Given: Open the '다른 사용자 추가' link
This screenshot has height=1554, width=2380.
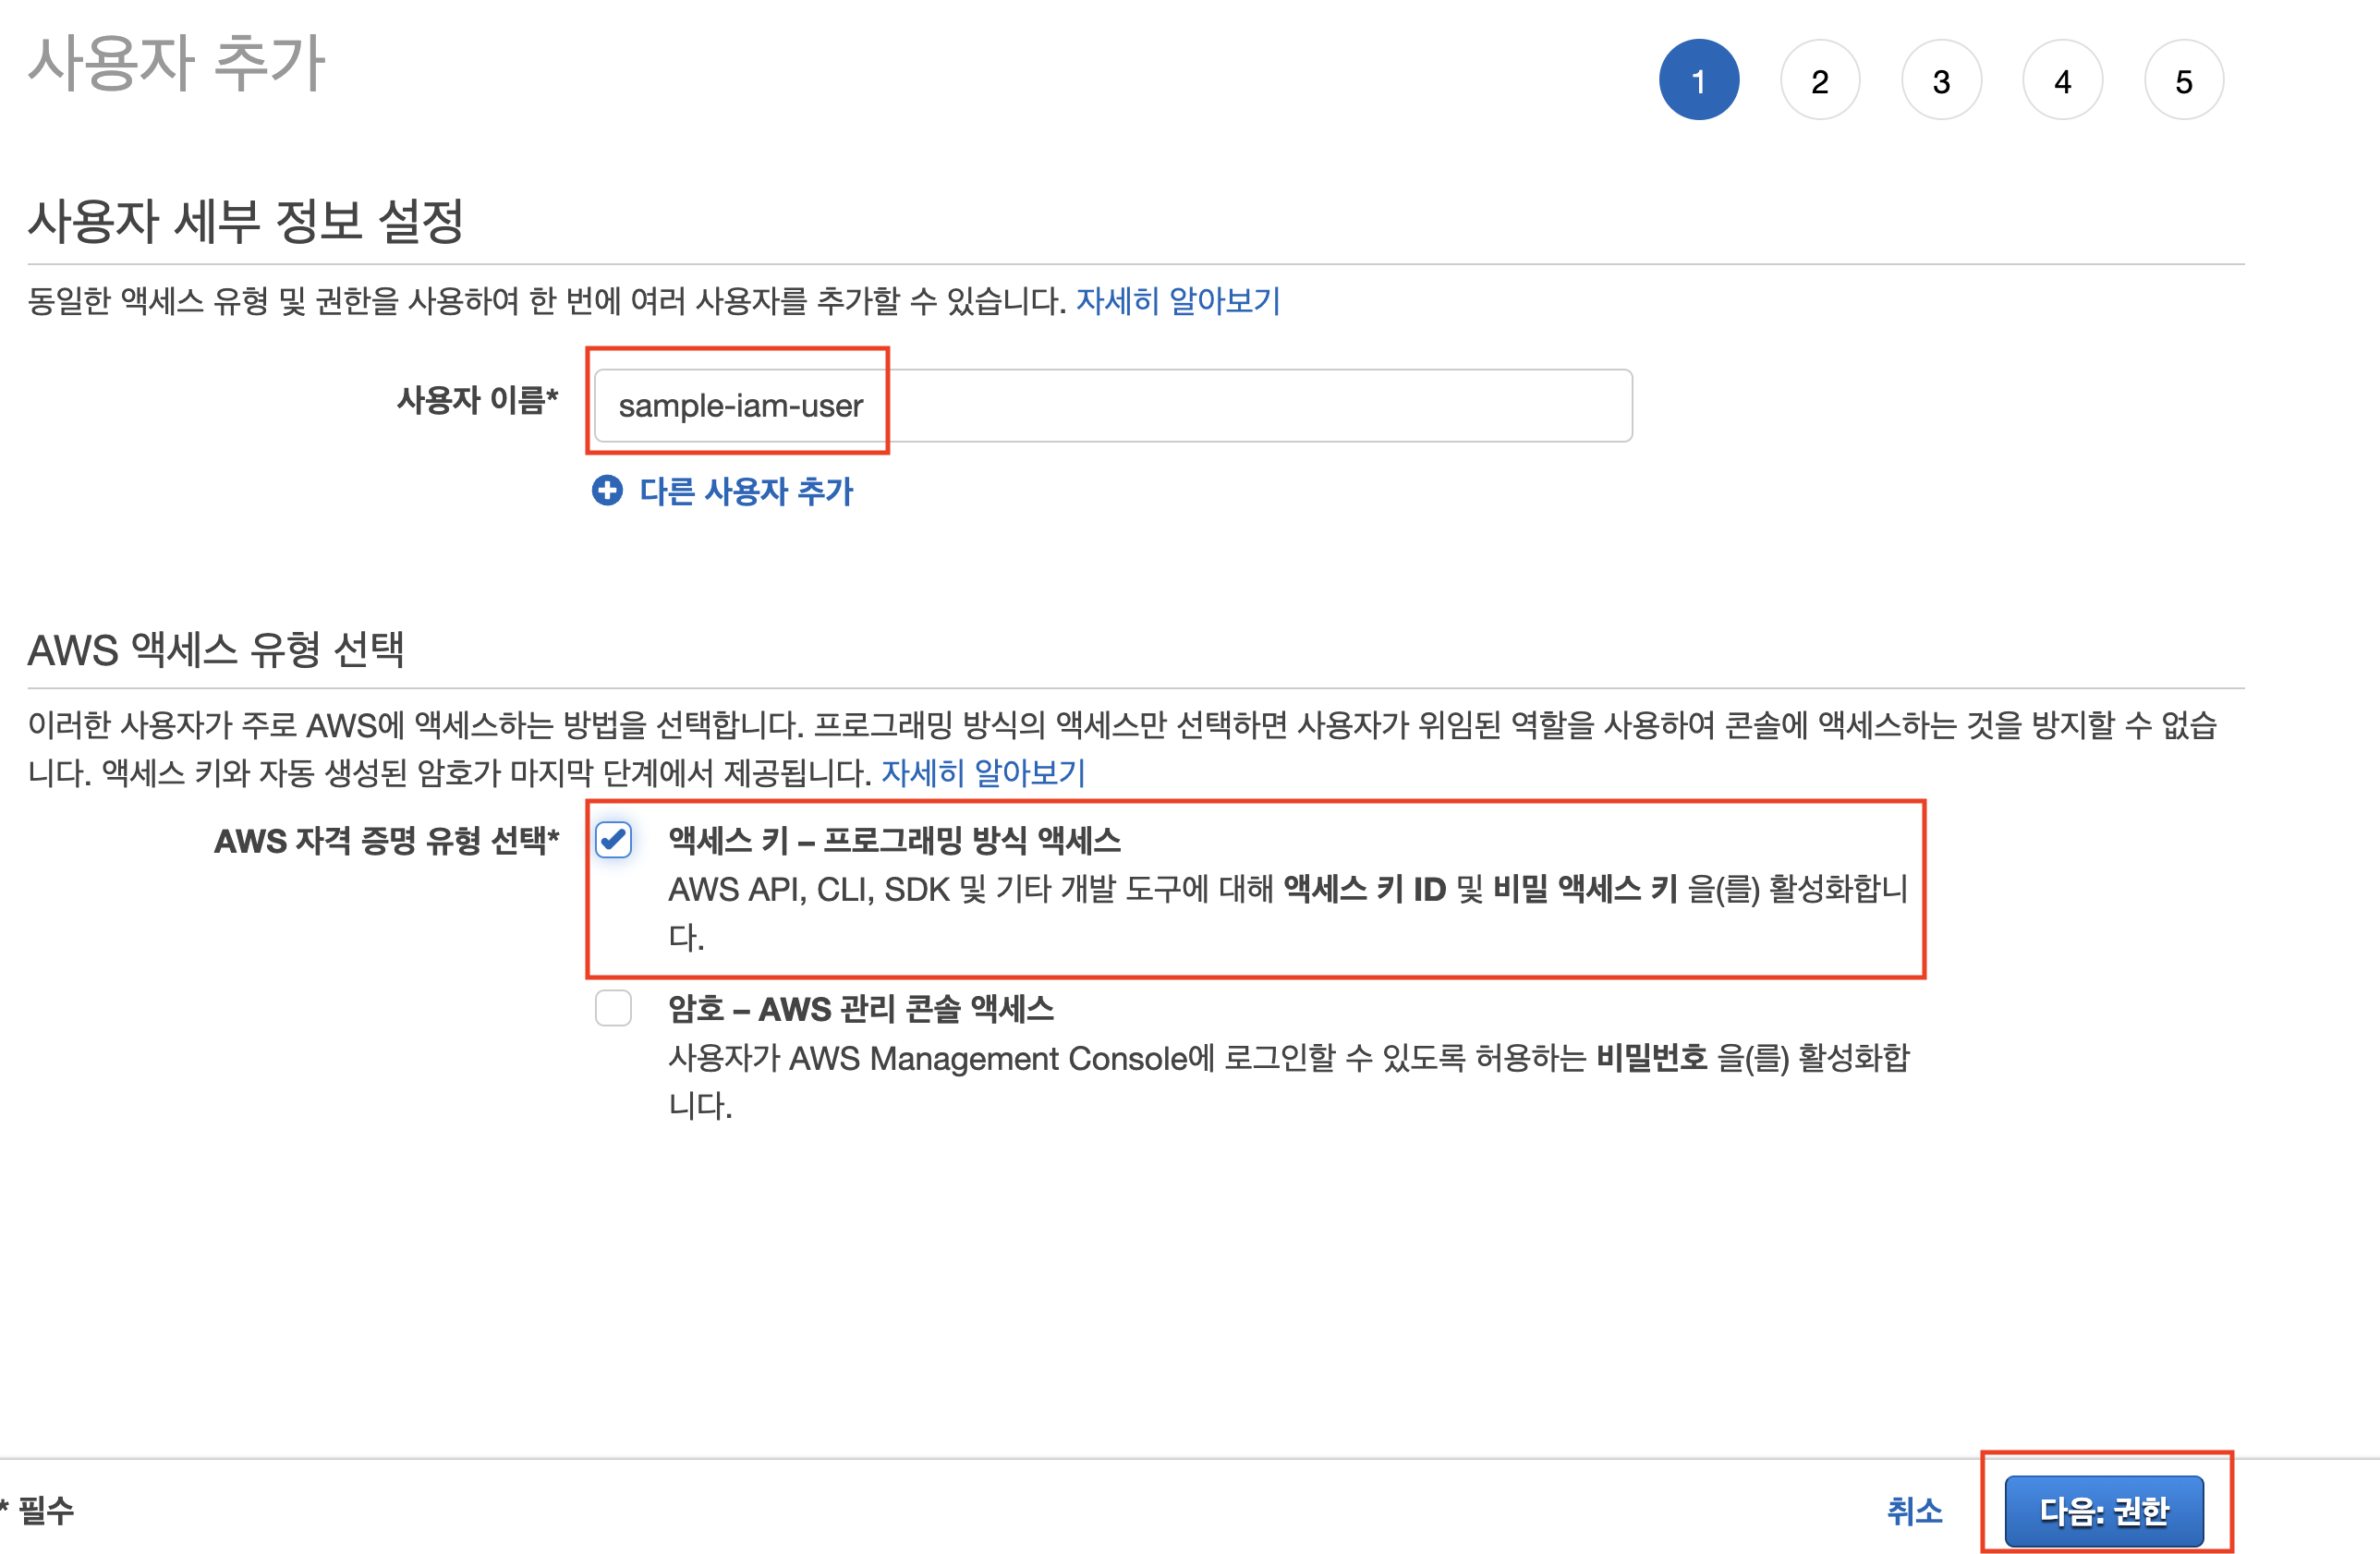Looking at the screenshot, I should (746, 491).
